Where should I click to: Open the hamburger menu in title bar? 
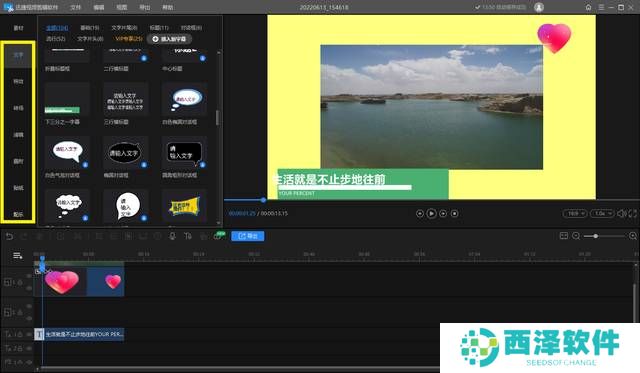pos(601,7)
